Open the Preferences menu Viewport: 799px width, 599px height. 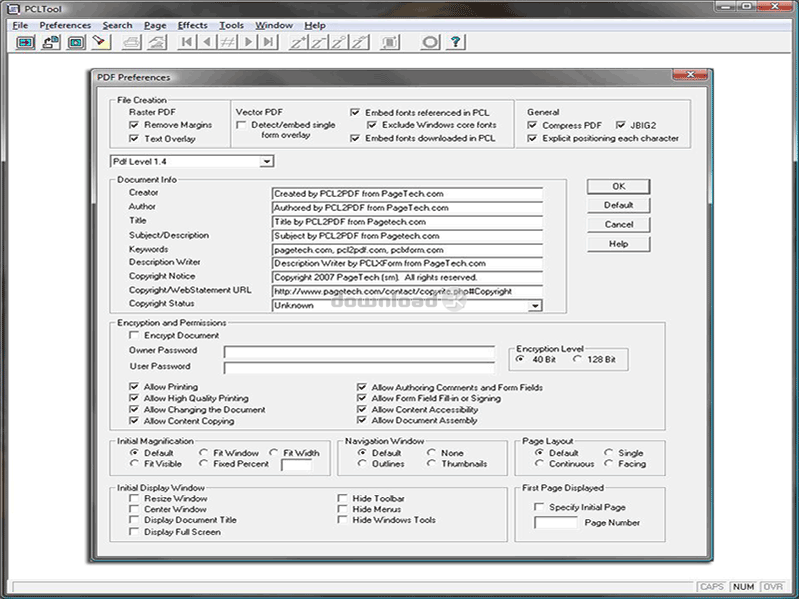point(65,25)
